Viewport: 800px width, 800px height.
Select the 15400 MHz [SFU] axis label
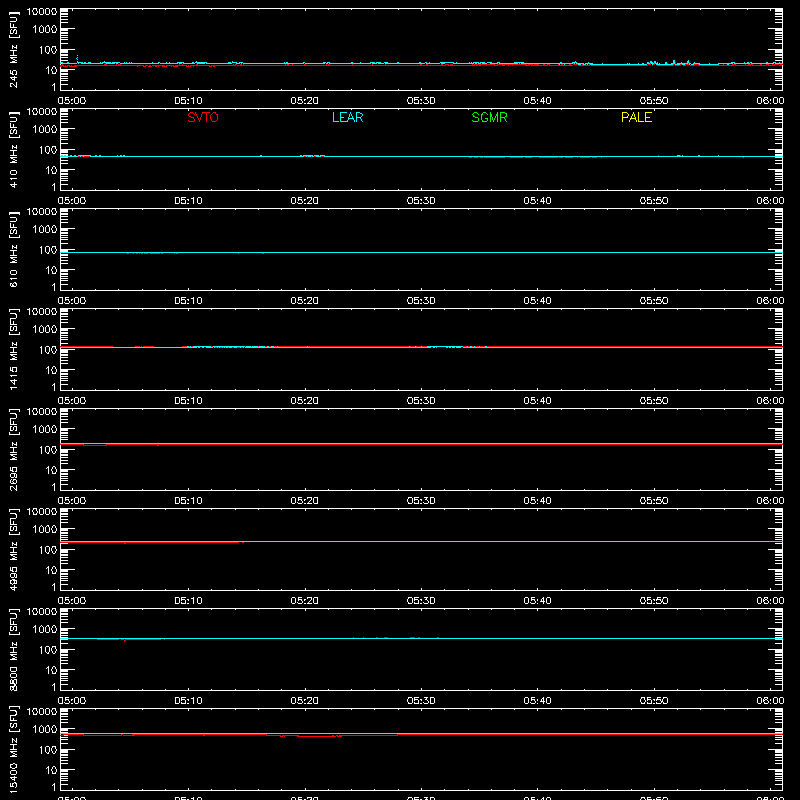(13, 749)
